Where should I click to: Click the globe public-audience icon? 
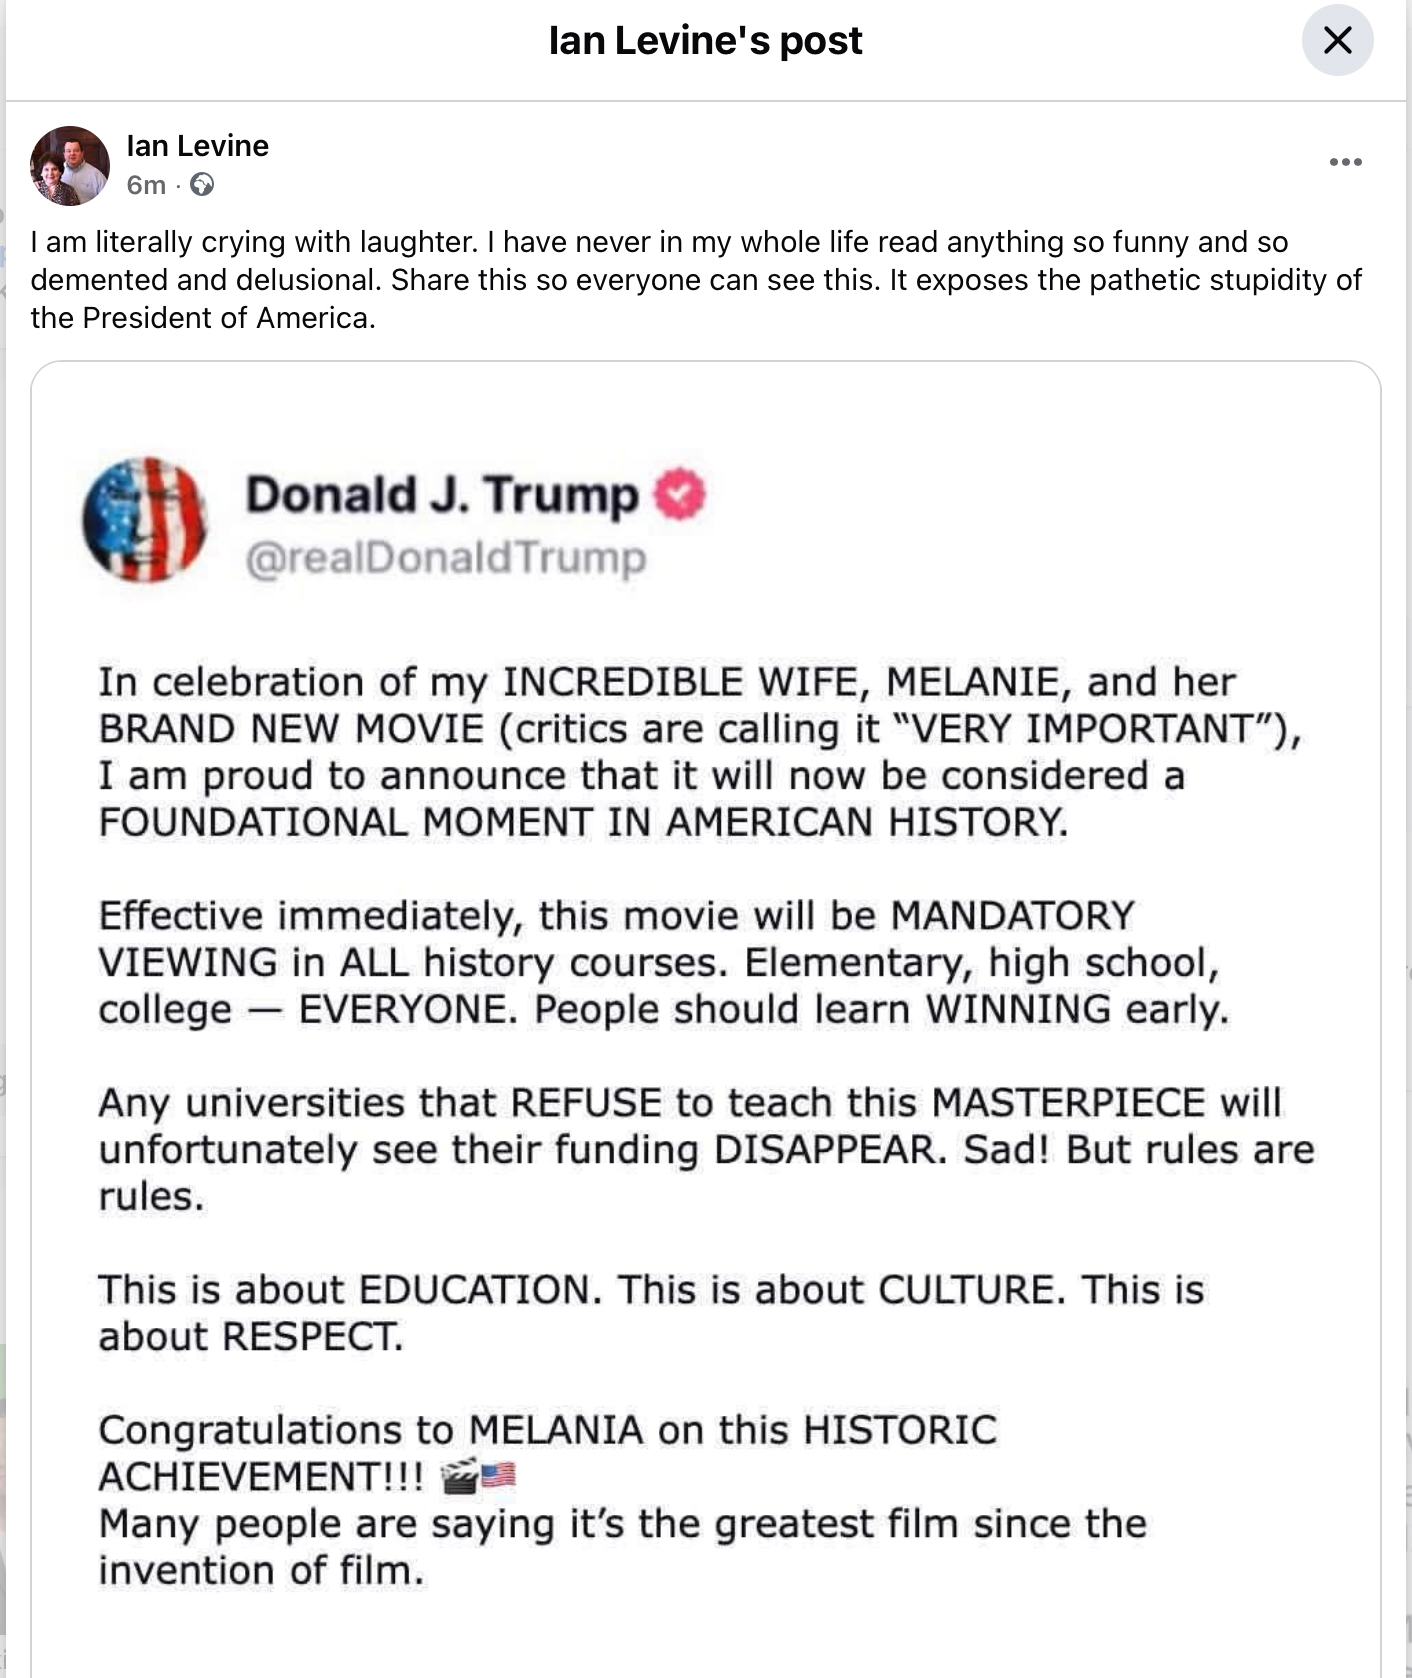point(202,185)
